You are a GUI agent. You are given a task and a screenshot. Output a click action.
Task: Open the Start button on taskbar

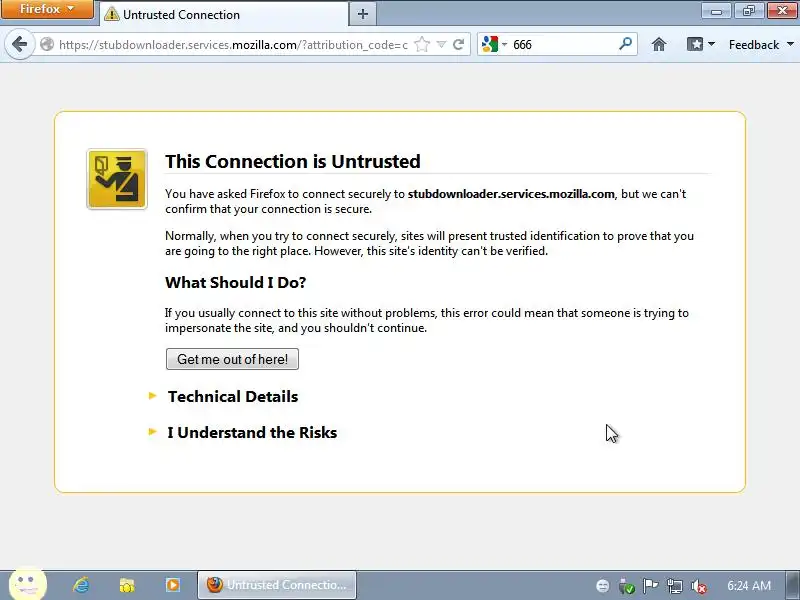[28, 585]
